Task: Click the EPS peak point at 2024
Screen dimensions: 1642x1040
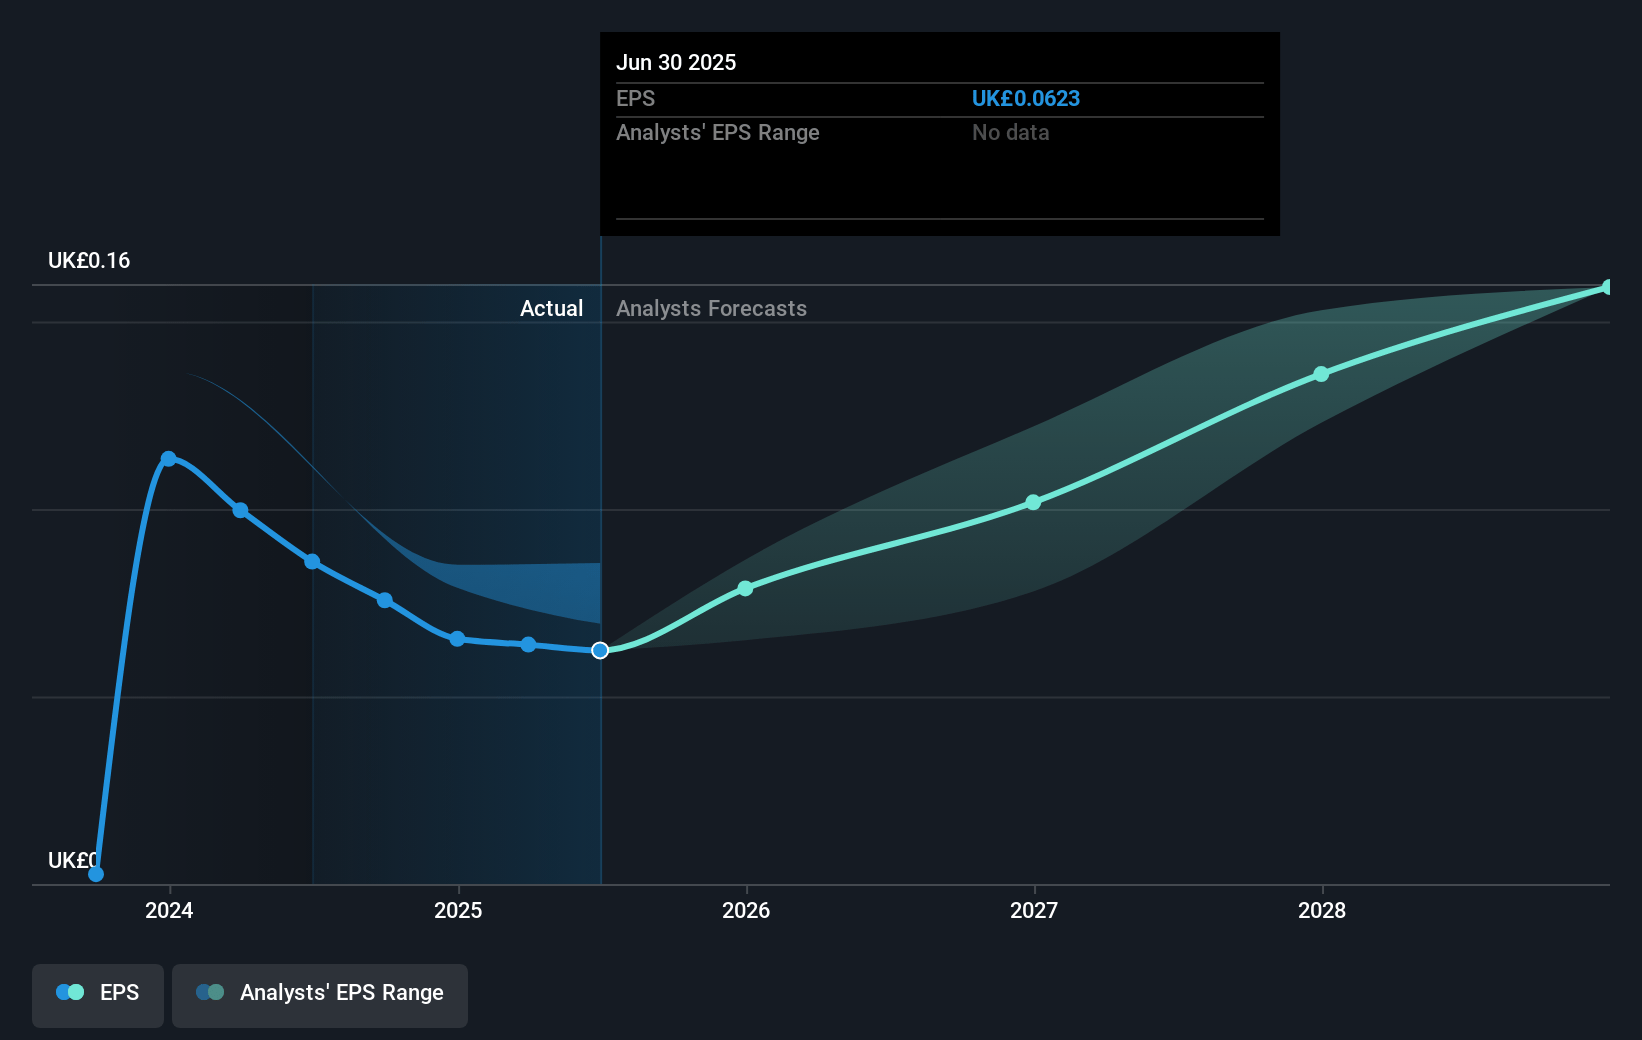Action: point(169,459)
